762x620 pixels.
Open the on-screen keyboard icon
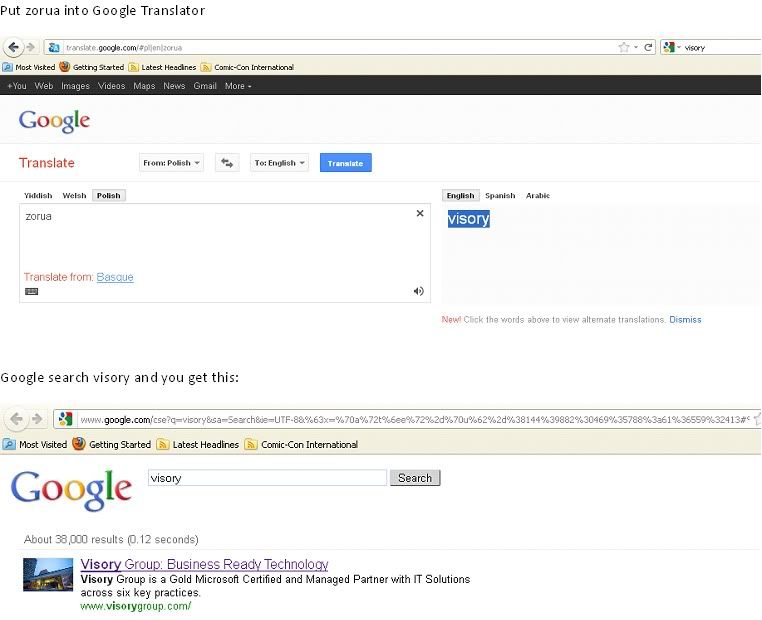(x=32, y=292)
